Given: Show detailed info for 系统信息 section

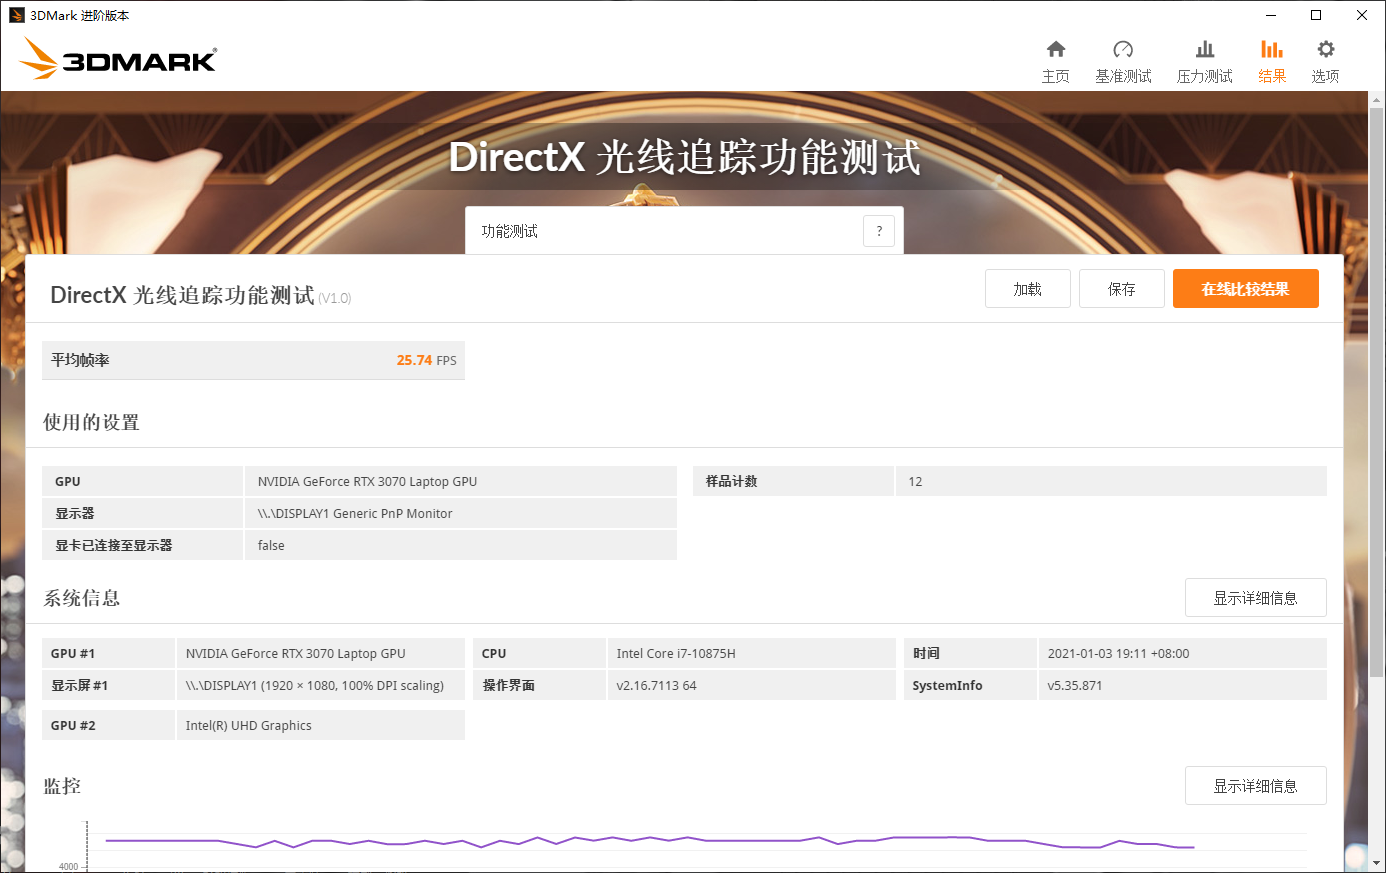Looking at the screenshot, I should point(1255,598).
